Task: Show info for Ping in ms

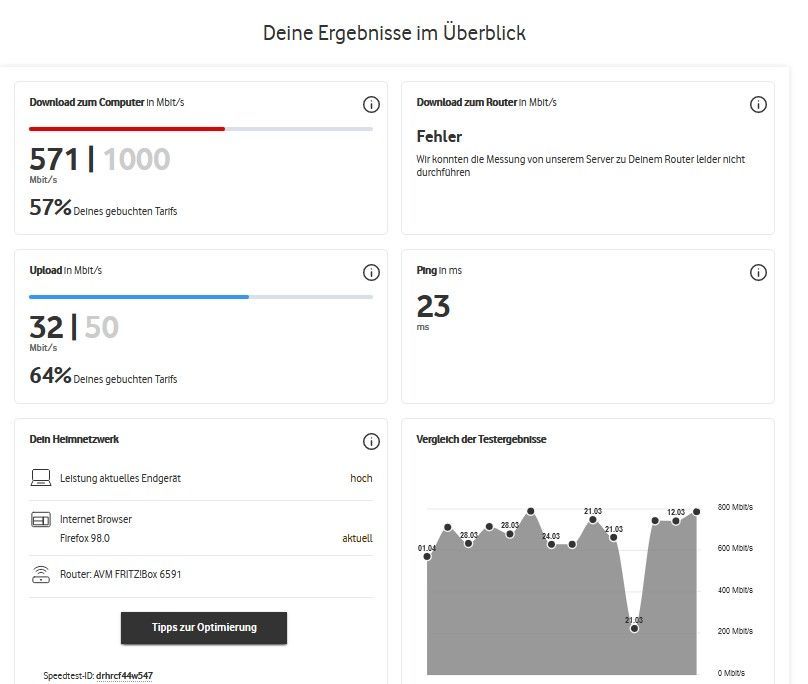Action: [x=758, y=273]
